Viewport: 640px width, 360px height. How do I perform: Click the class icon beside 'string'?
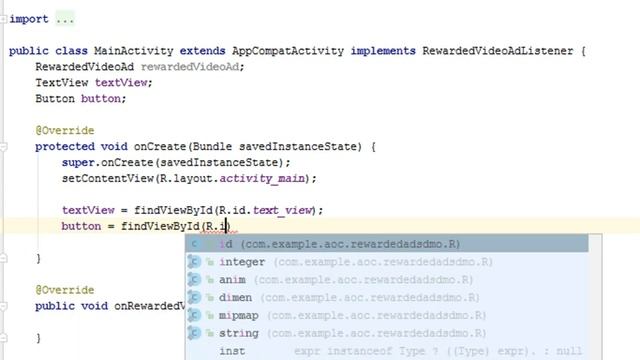(x=194, y=333)
